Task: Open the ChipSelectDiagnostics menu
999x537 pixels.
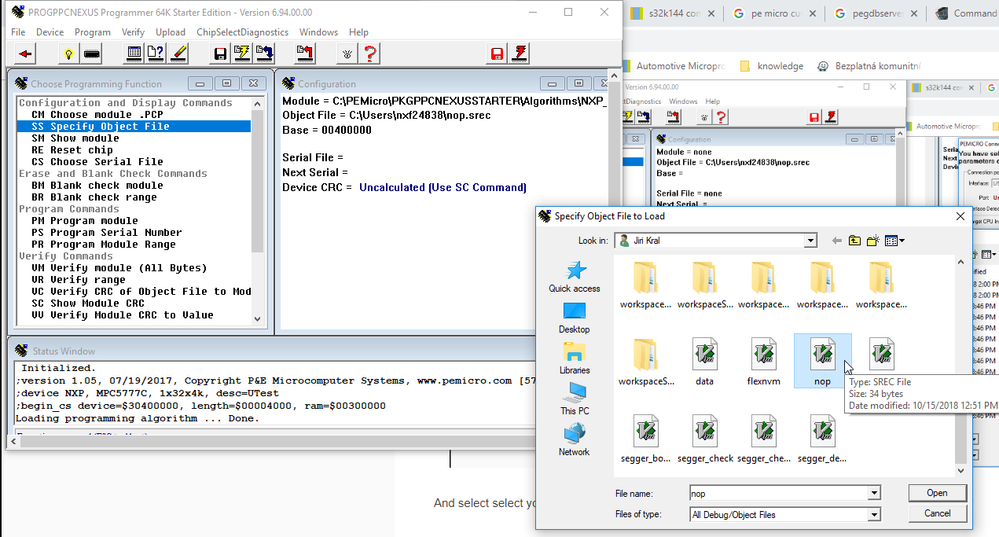Action: pos(242,32)
